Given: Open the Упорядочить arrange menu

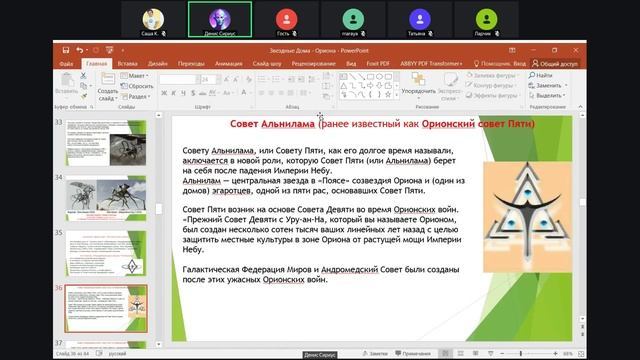Looking at the screenshot, I should tap(418, 86).
